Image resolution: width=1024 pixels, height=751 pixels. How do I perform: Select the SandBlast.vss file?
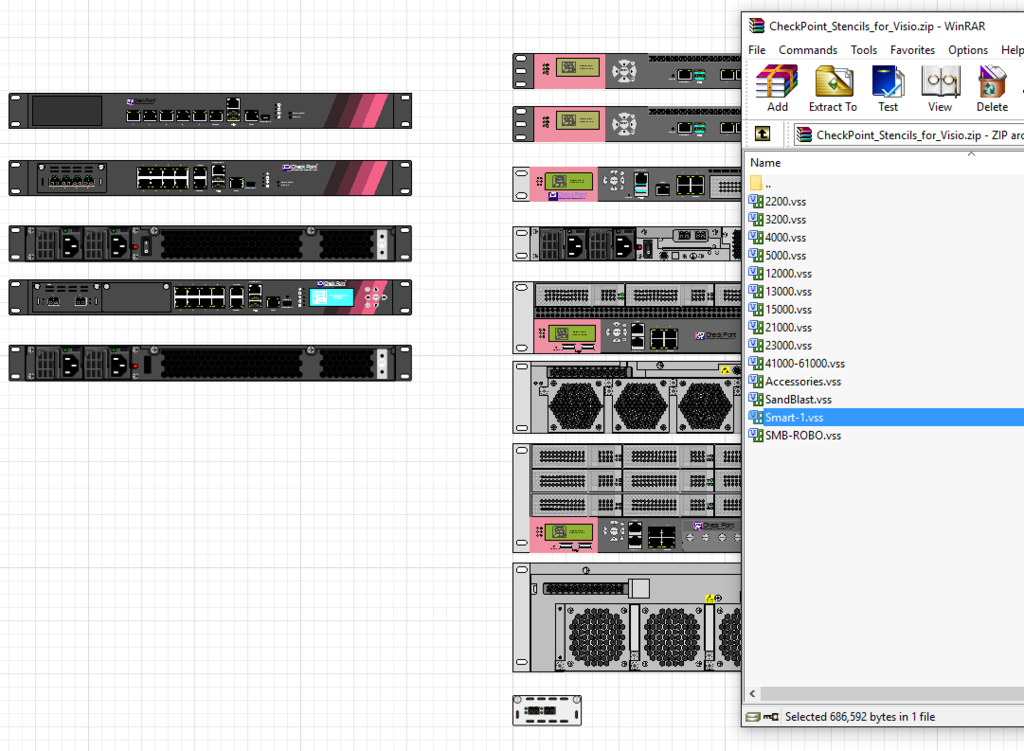pyautogui.click(x=797, y=400)
